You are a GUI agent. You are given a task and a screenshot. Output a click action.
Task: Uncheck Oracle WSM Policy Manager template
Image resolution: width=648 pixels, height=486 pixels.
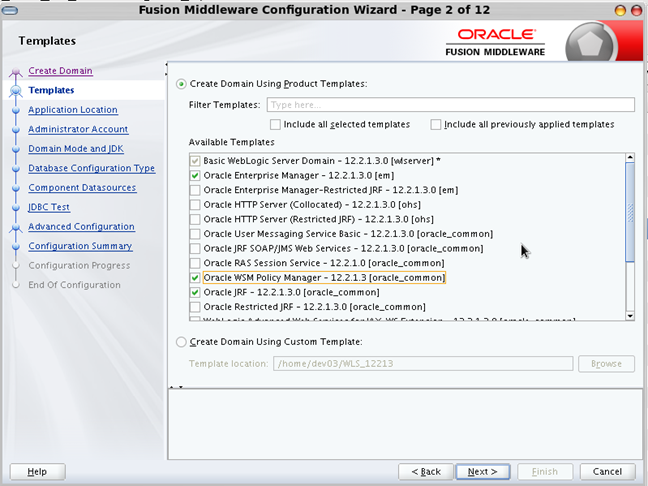195,278
